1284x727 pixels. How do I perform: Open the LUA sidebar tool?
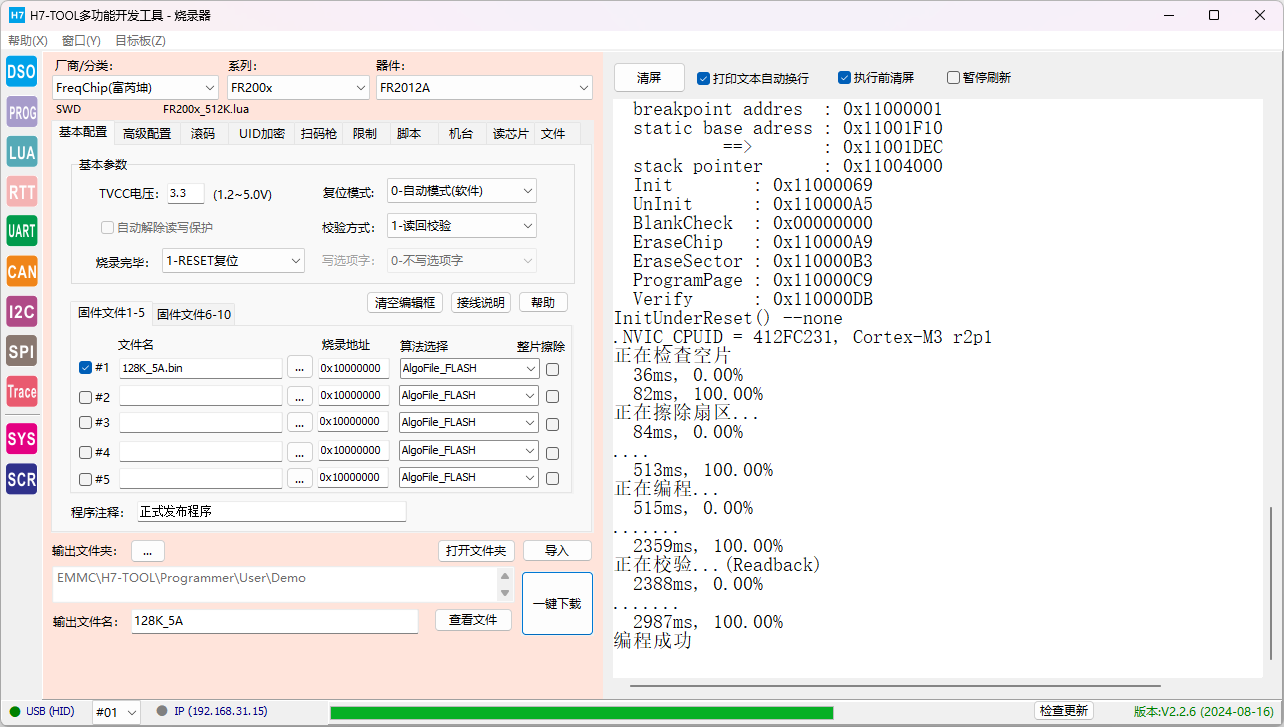click(x=22, y=152)
